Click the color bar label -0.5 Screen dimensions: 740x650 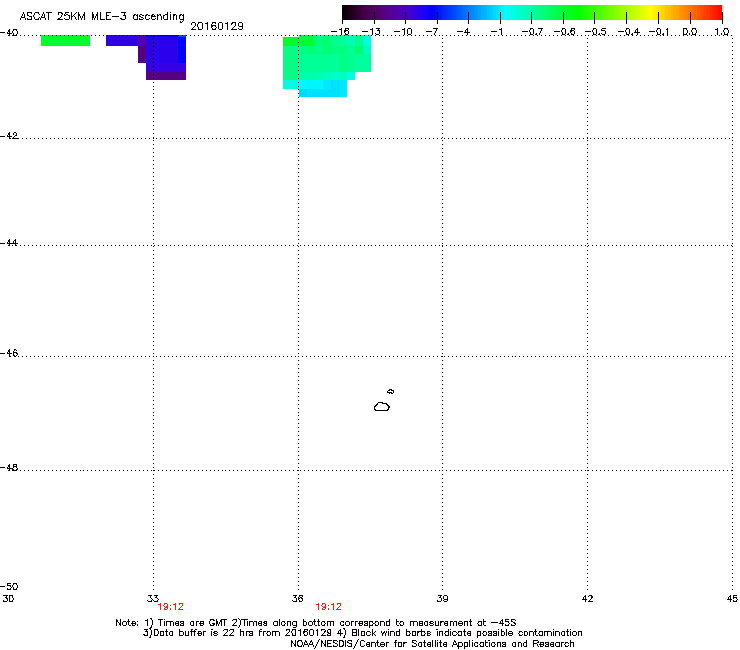point(596,32)
